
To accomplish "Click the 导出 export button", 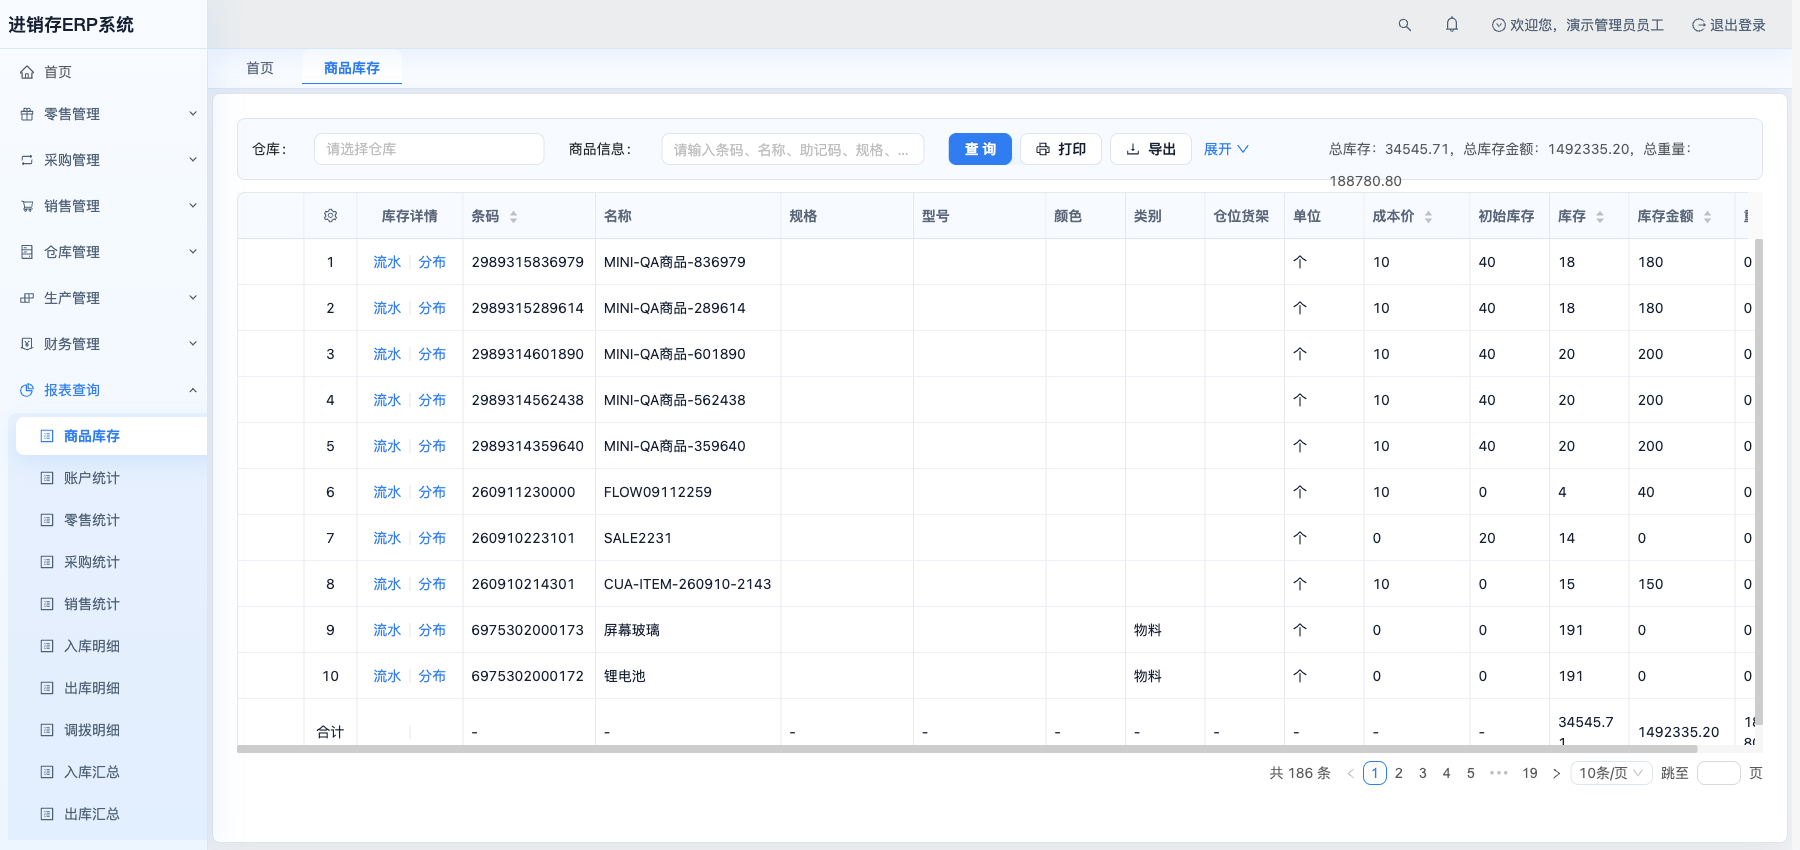I will click(1151, 149).
